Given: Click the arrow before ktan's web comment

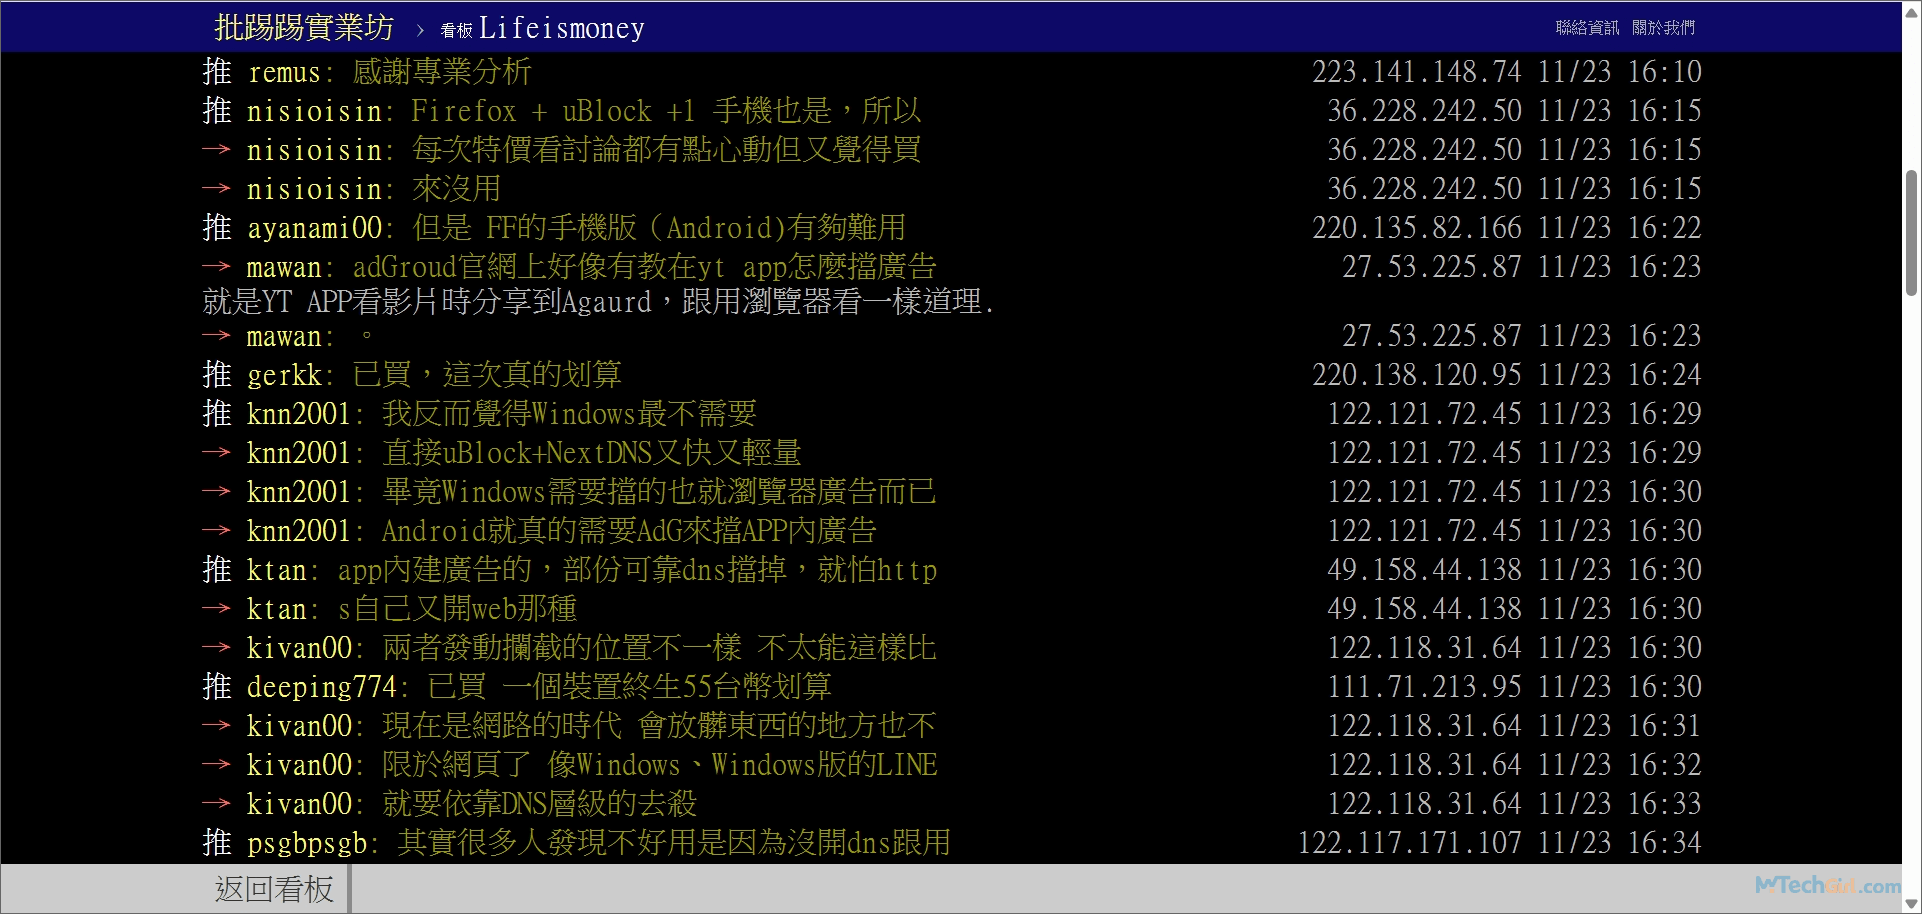Looking at the screenshot, I should pos(216,609).
